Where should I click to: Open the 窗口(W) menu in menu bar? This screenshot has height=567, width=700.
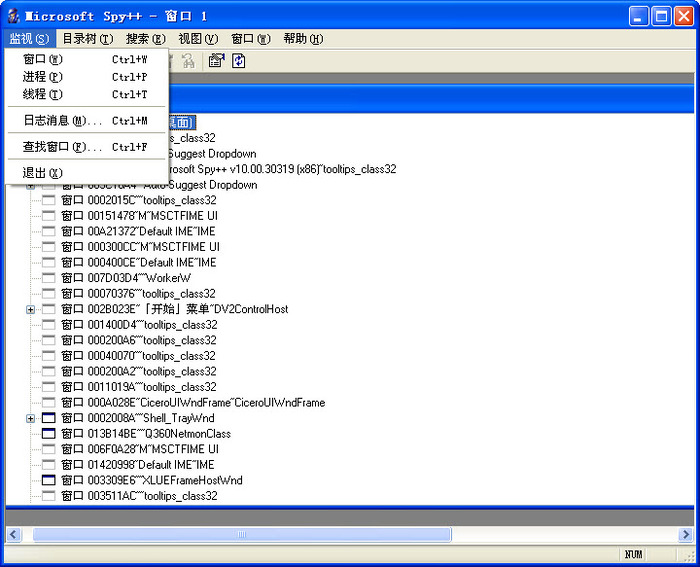pos(251,39)
